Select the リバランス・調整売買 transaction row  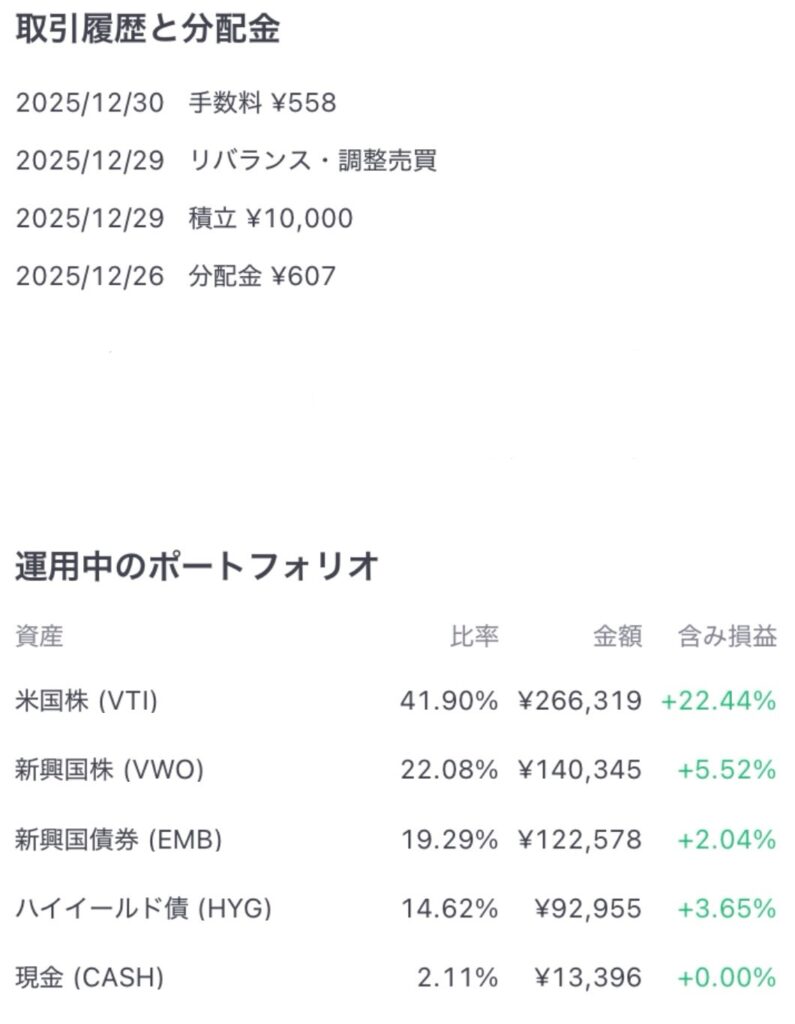(226, 161)
